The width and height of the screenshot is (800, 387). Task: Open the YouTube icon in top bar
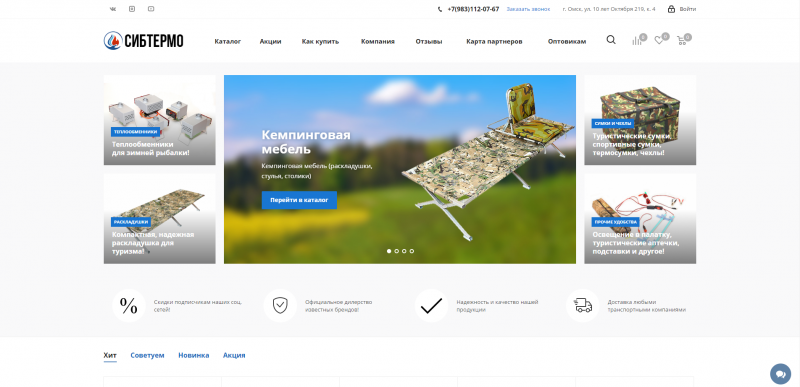pos(151,9)
